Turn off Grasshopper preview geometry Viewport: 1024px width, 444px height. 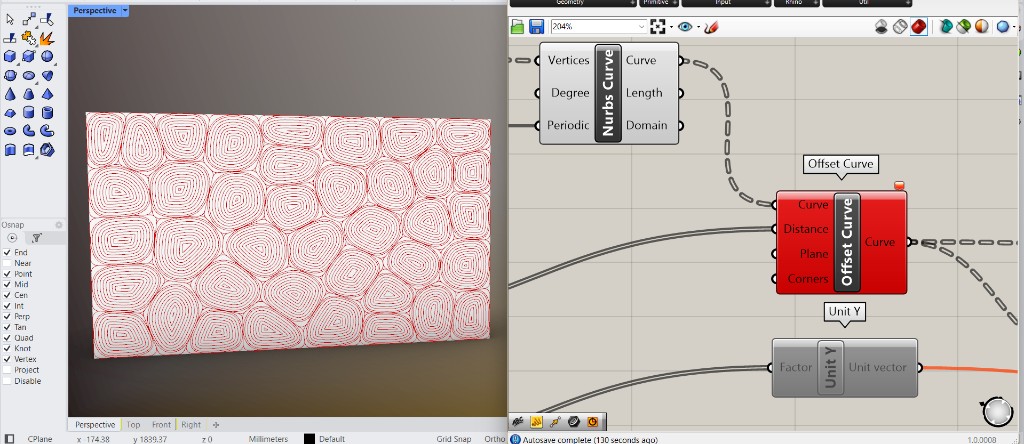point(881,27)
